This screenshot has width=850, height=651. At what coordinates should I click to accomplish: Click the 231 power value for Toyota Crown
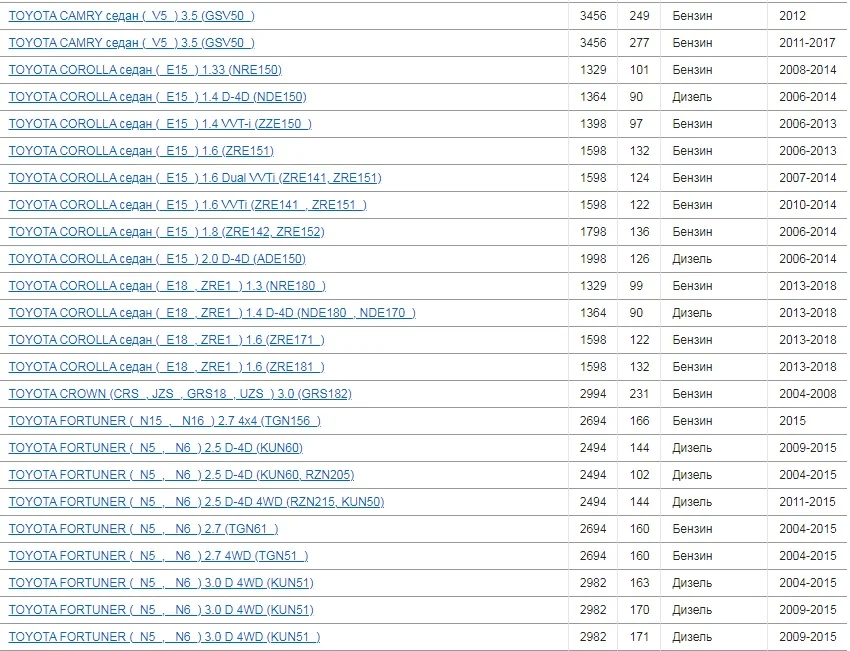[x=640, y=394]
